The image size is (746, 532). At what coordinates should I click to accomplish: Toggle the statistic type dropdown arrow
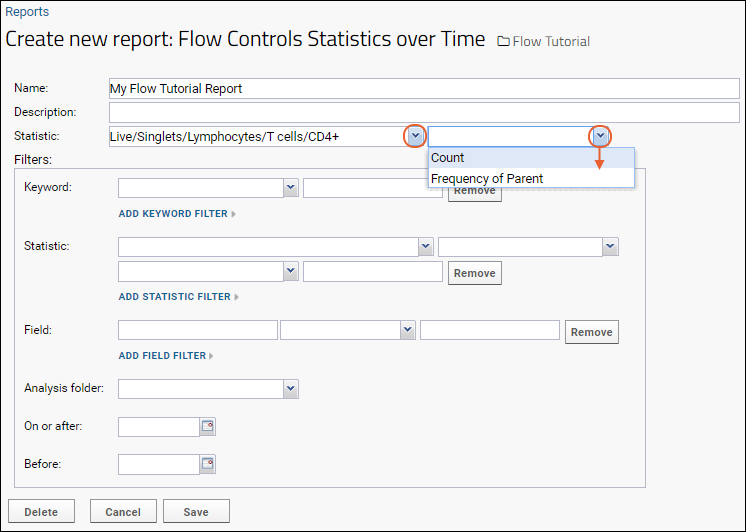coord(600,136)
